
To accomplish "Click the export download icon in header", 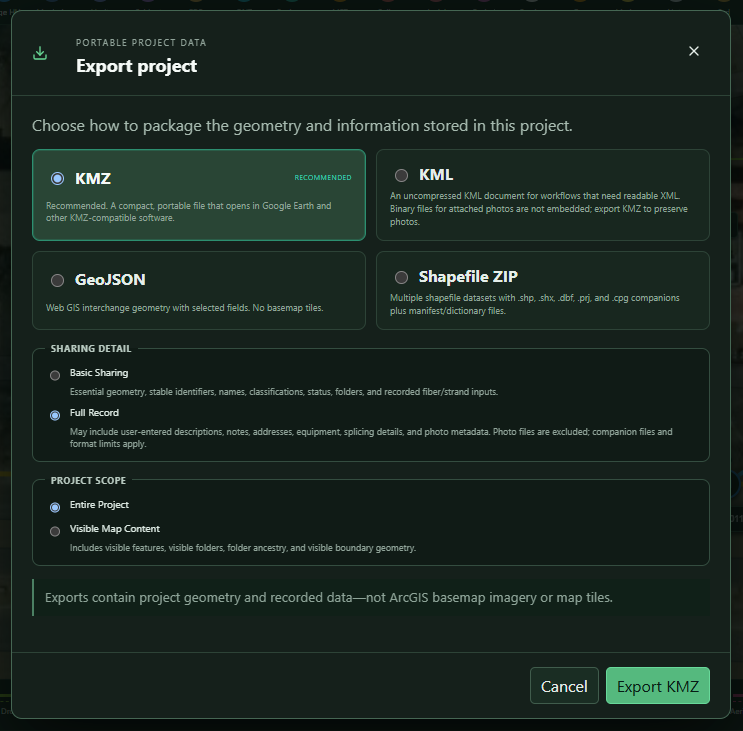I will [x=40, y=53].
